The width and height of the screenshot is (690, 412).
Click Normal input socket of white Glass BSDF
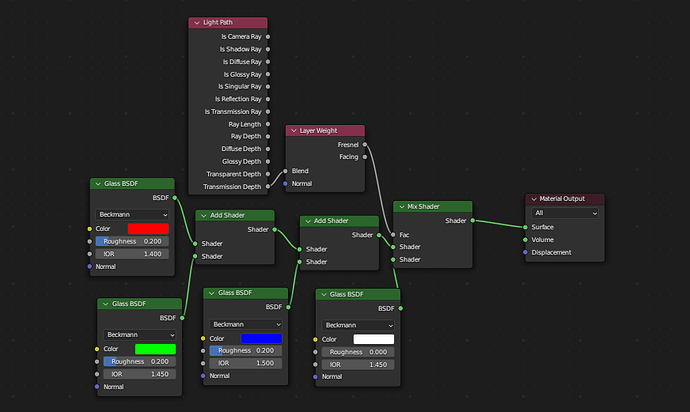click(x=316, y=377)
